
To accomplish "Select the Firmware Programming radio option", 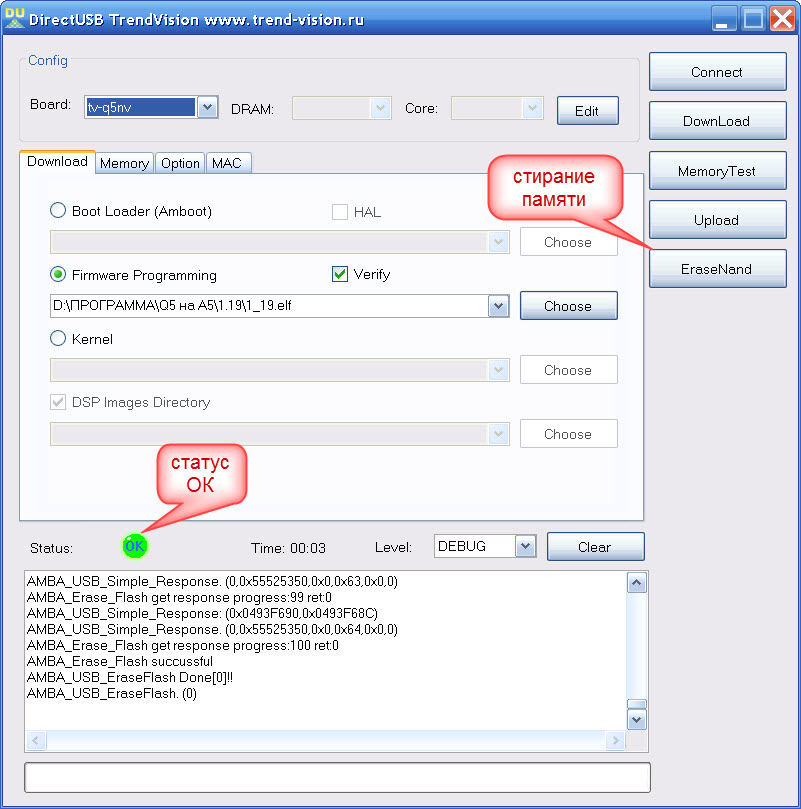I will click(x=58, y=275).
